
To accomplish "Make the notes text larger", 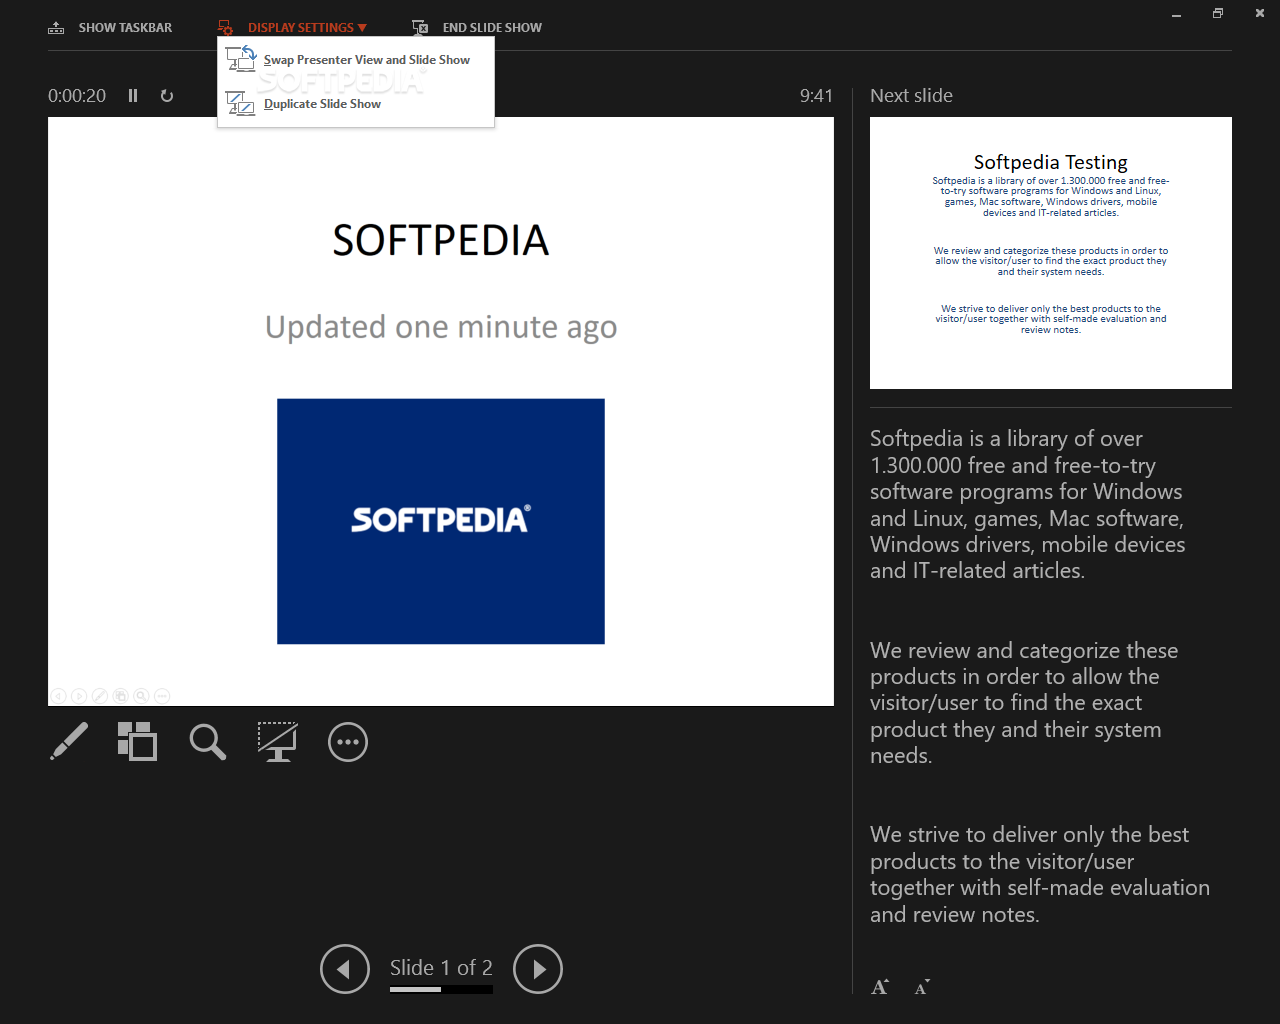I will pyautogui.click(x=880, y=987).
